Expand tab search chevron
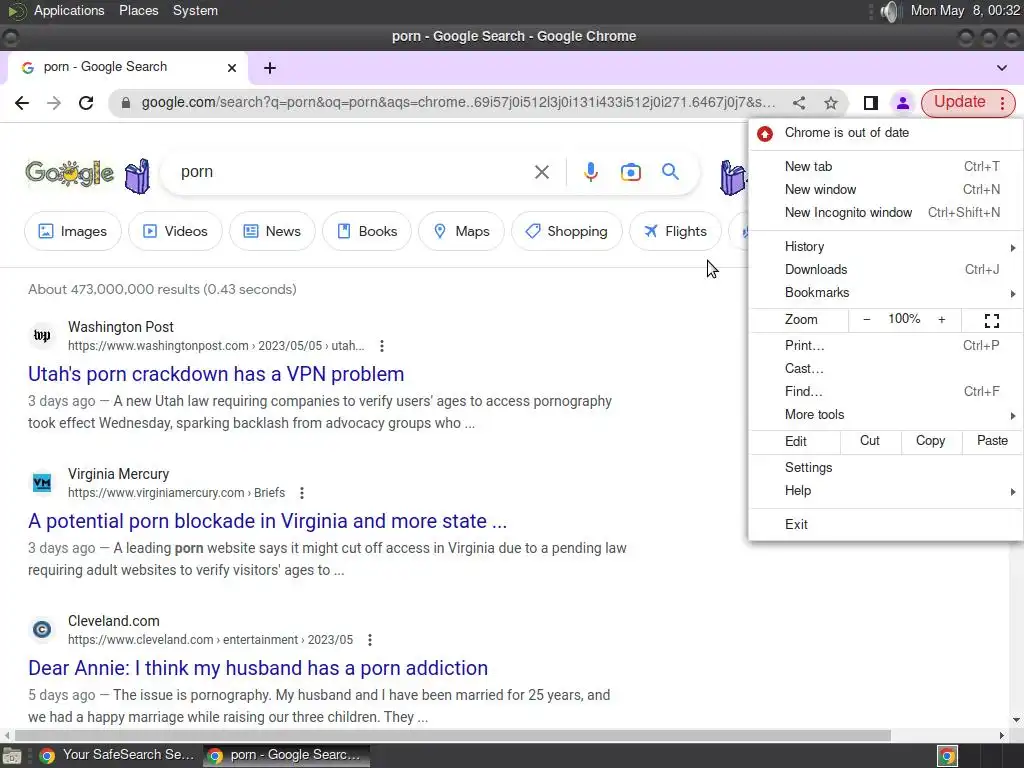This screenshot has height=768, width=1024. (x=1001, y=68)
